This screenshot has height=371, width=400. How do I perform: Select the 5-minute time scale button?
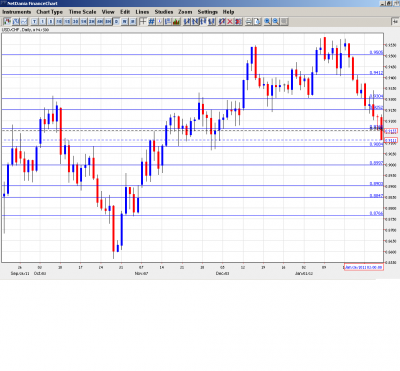51,22
